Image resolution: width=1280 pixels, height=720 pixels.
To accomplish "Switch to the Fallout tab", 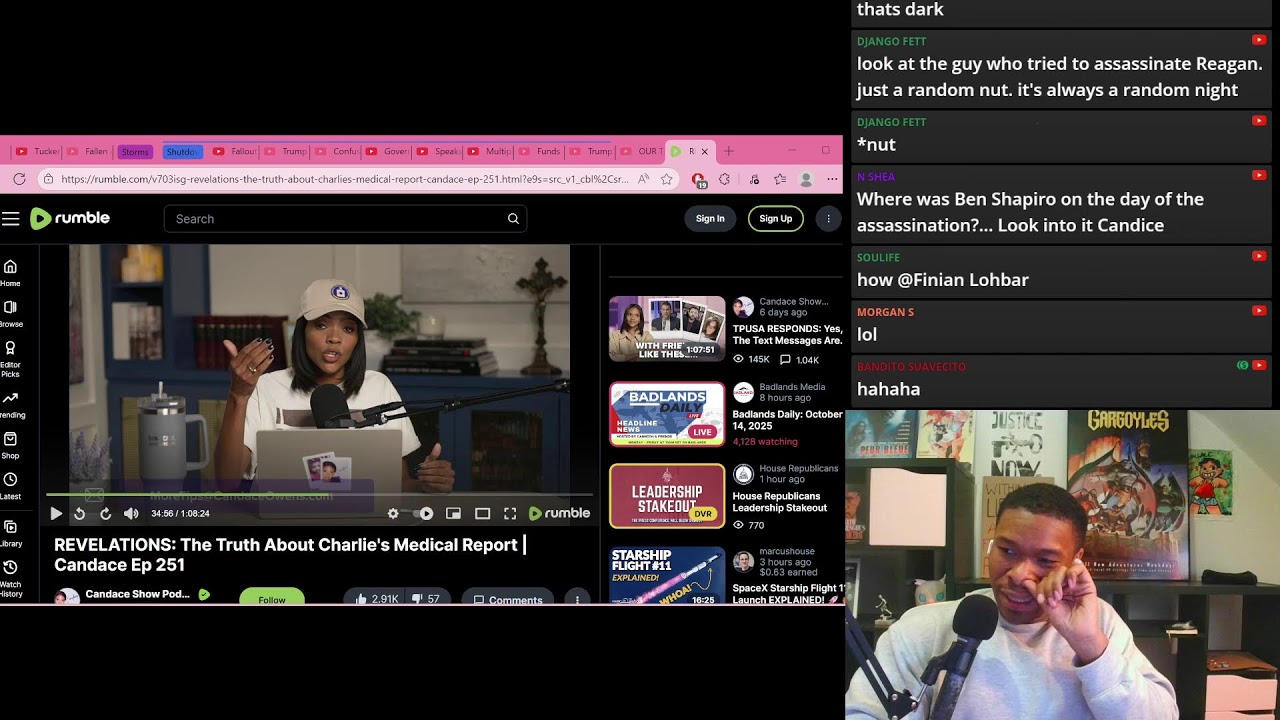I will click(234, 151).
